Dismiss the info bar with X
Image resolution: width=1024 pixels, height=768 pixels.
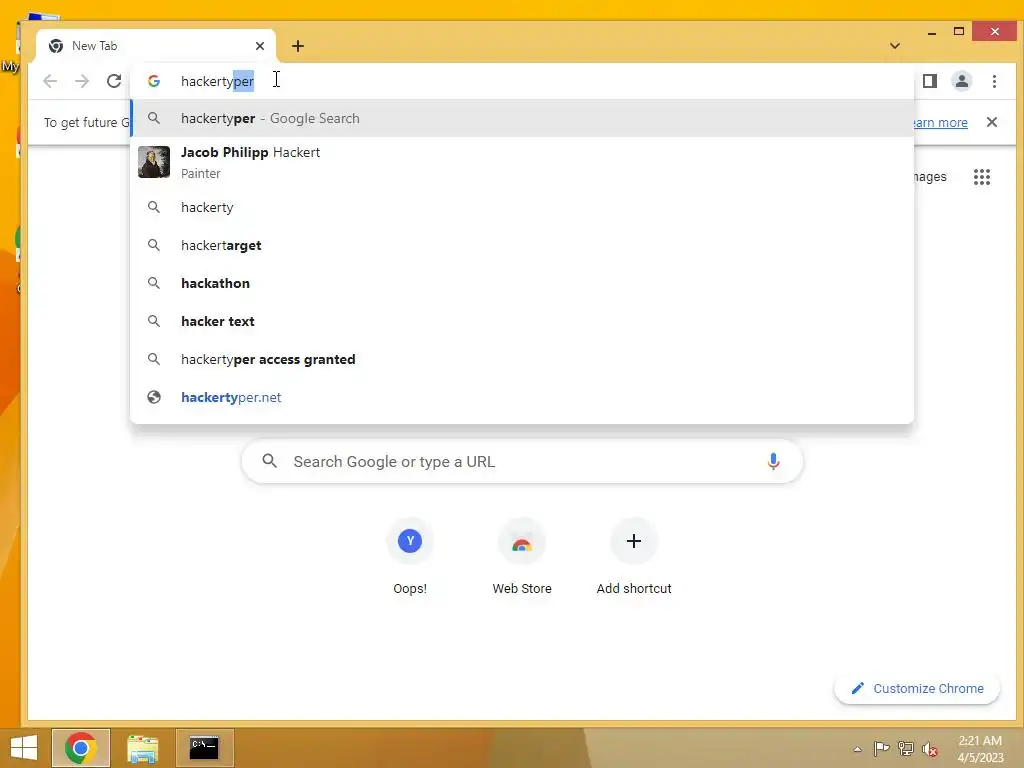pos(991,122)
